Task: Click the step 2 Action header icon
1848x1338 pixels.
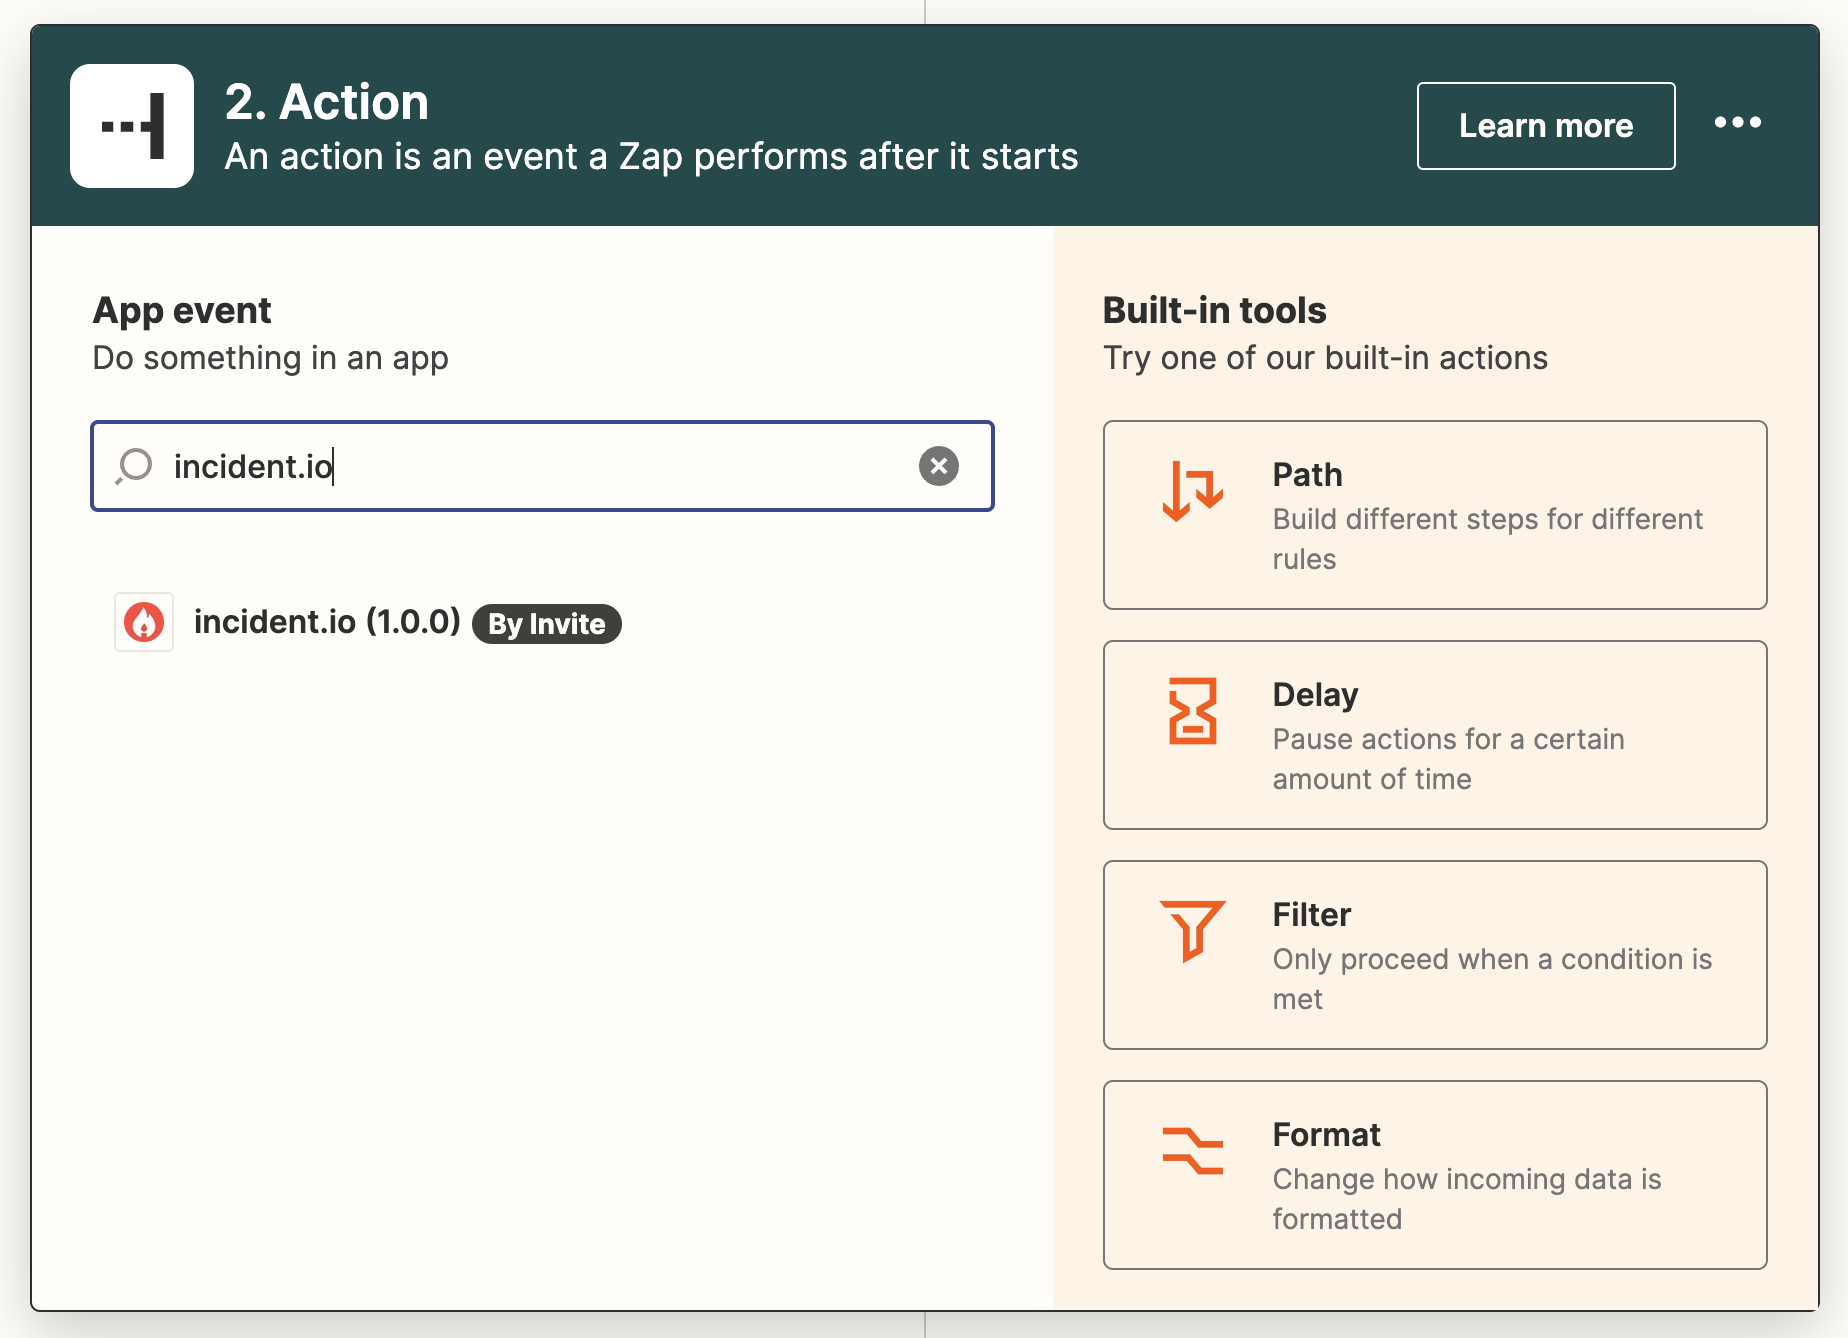Action: [x=131, y=125]
